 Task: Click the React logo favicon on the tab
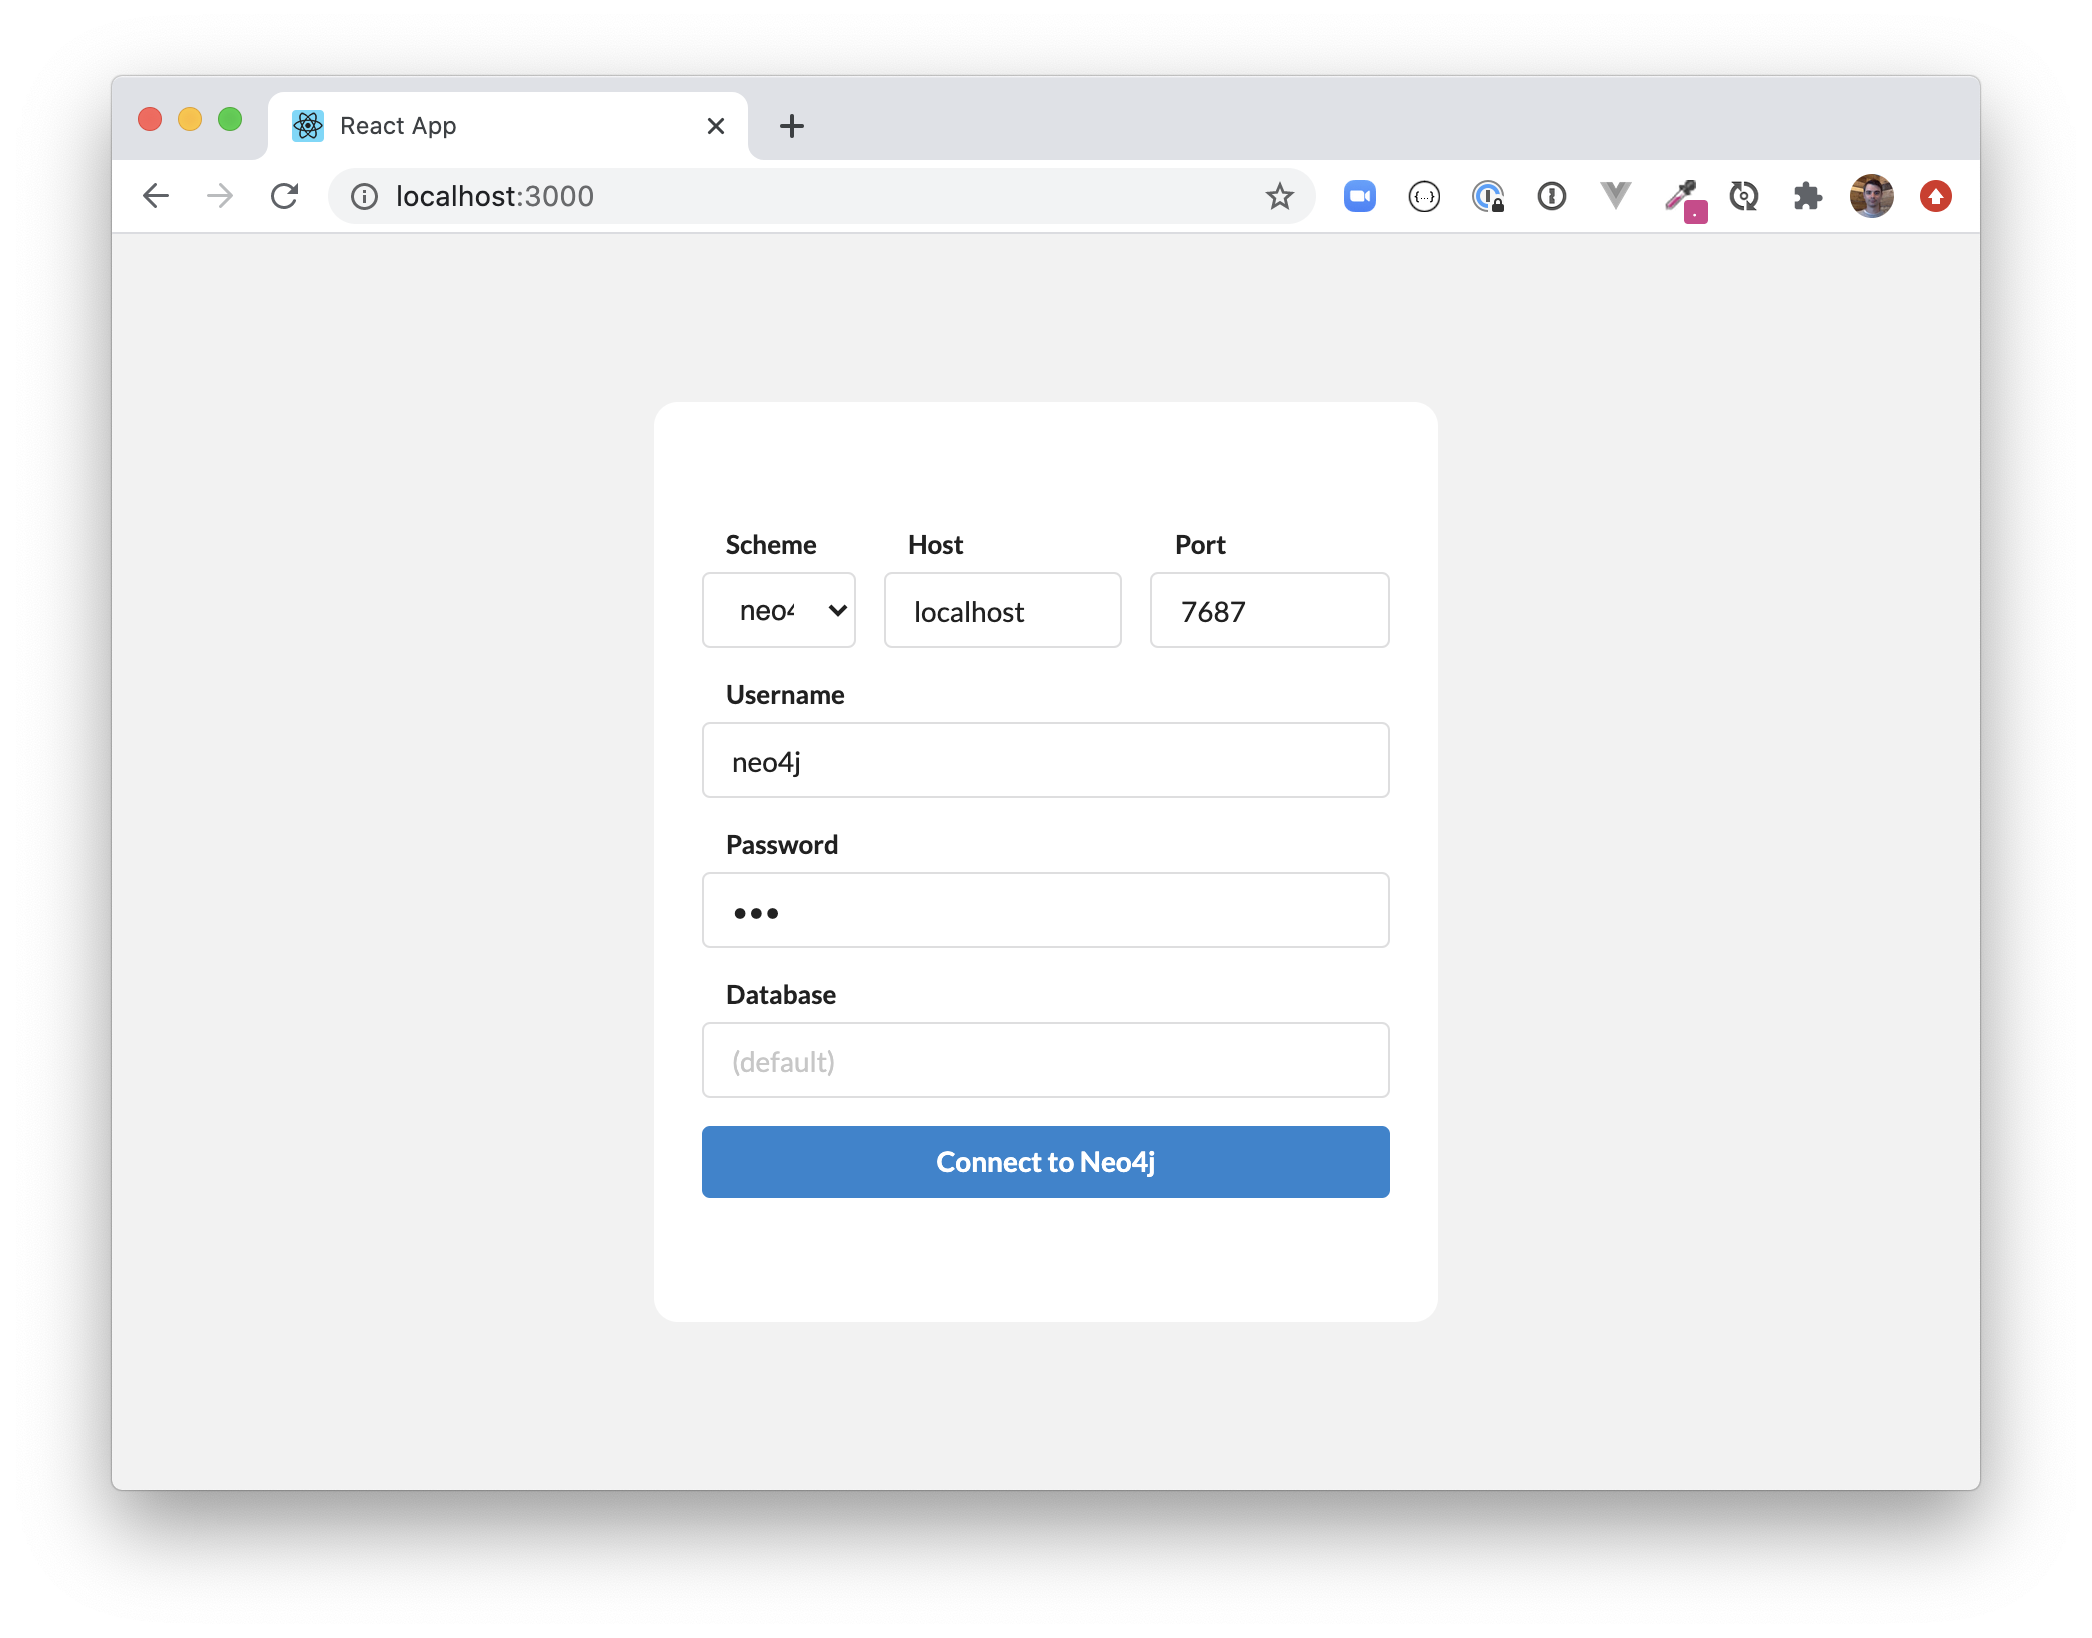coord(309,125)
